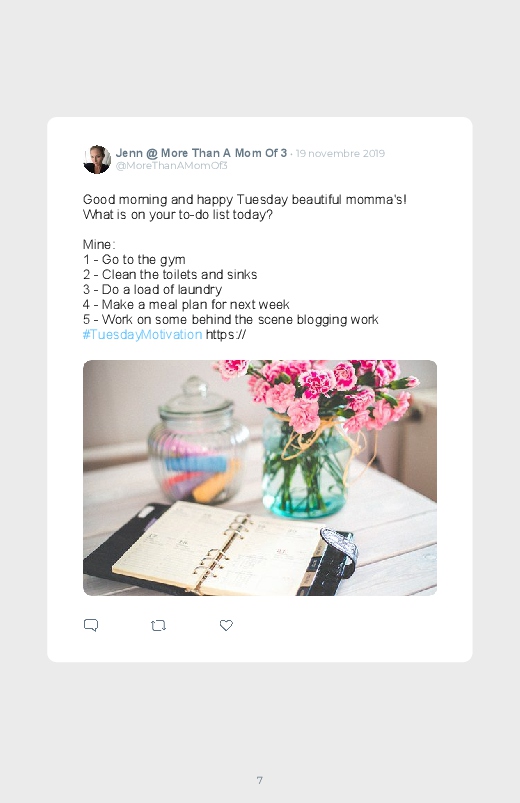Click 'What is on your to-do list today?'

coord(178,215)
